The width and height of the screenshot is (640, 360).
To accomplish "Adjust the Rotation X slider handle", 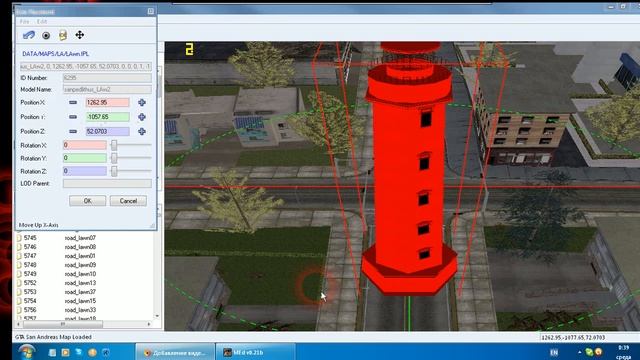I will click(114, 145).
